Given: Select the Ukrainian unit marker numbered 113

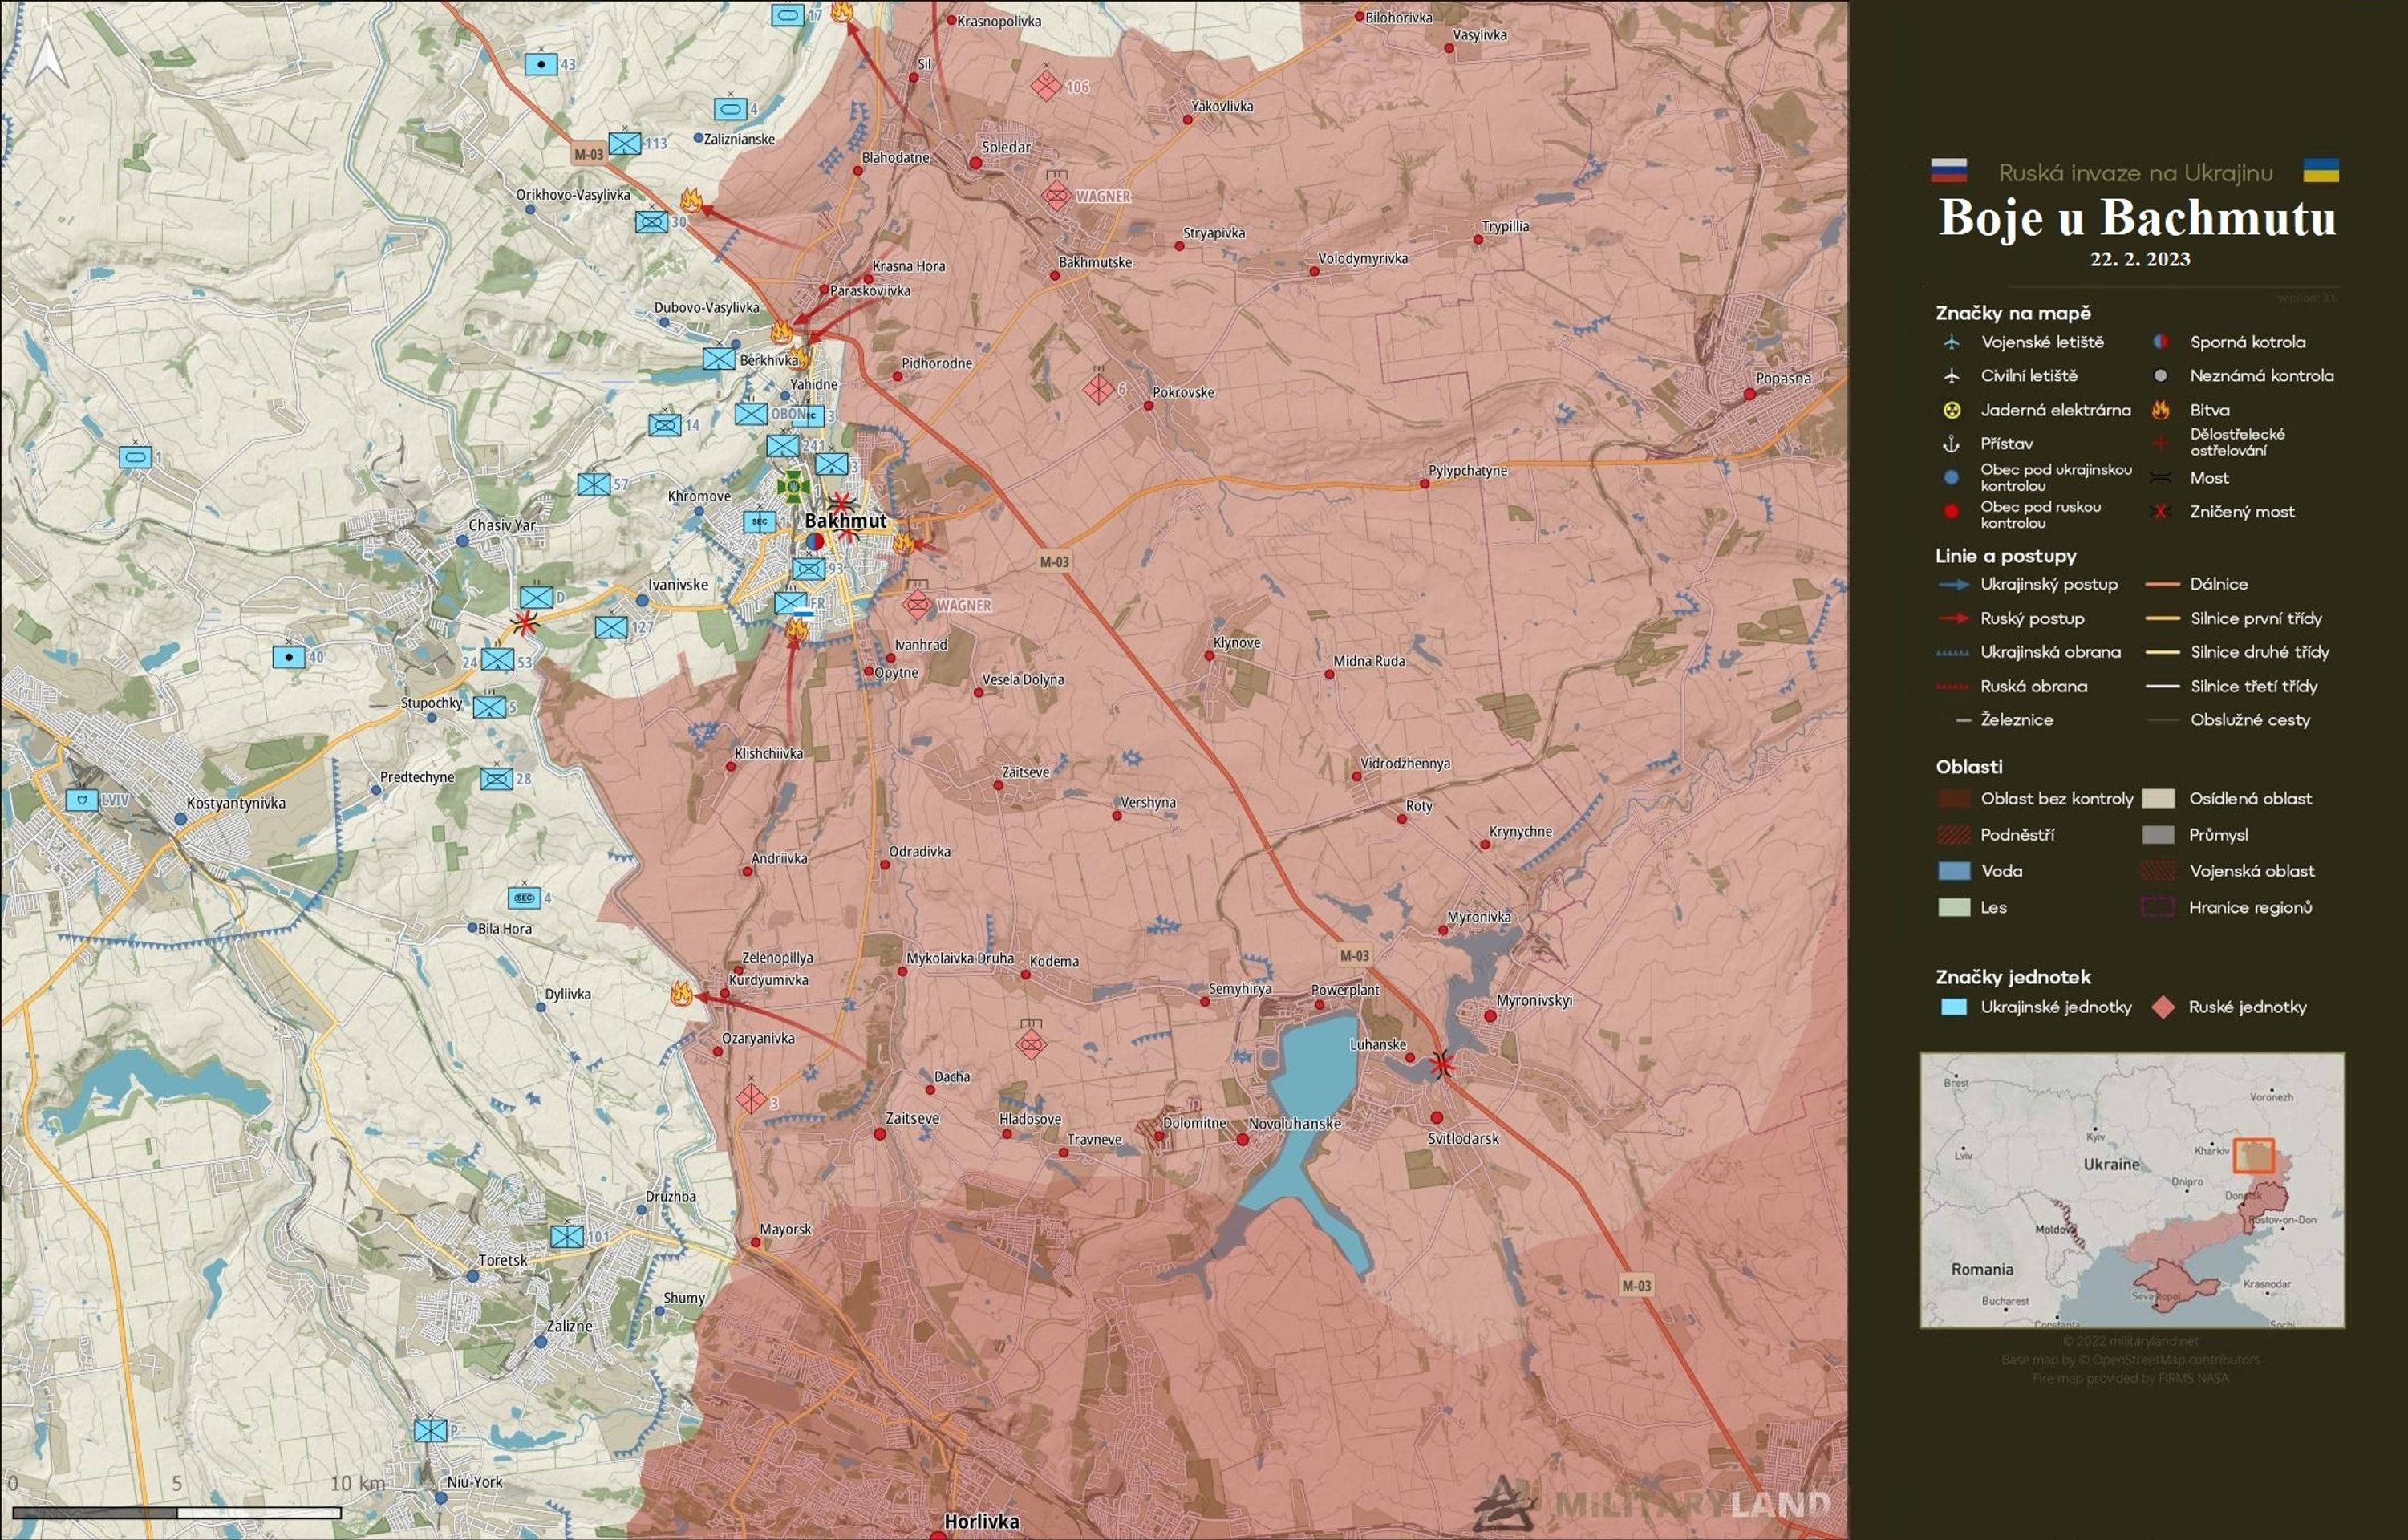Looking at the screenshot, I should pyautogui.click(x=625, y=144).
